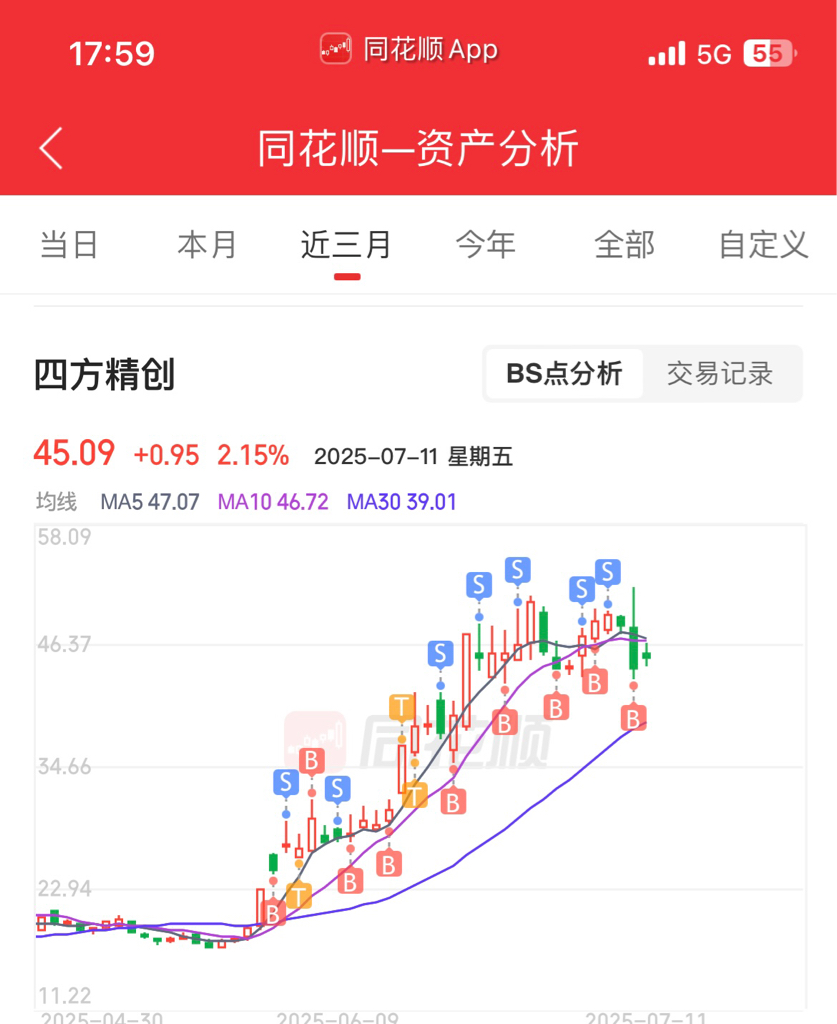Select the topmost S sell marker on chart
837x1024 pixels.
(x=518, y=570)
